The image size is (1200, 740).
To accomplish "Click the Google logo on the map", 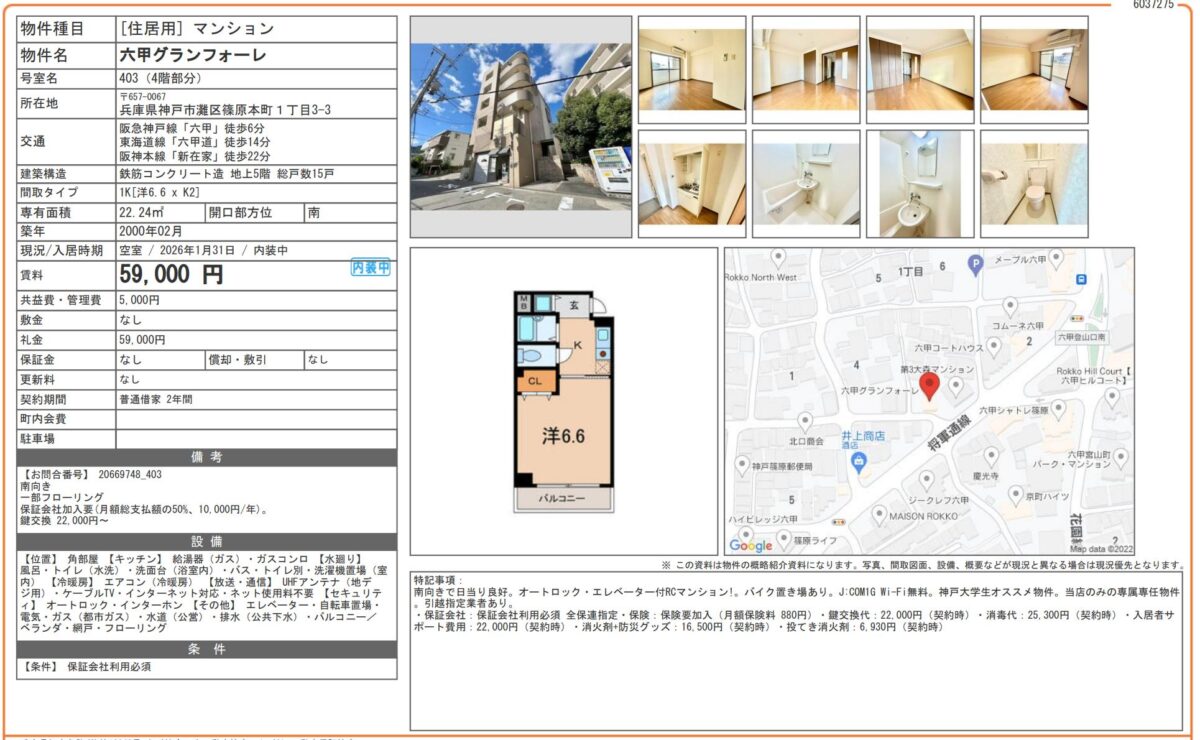I will (x=751, y=545).
